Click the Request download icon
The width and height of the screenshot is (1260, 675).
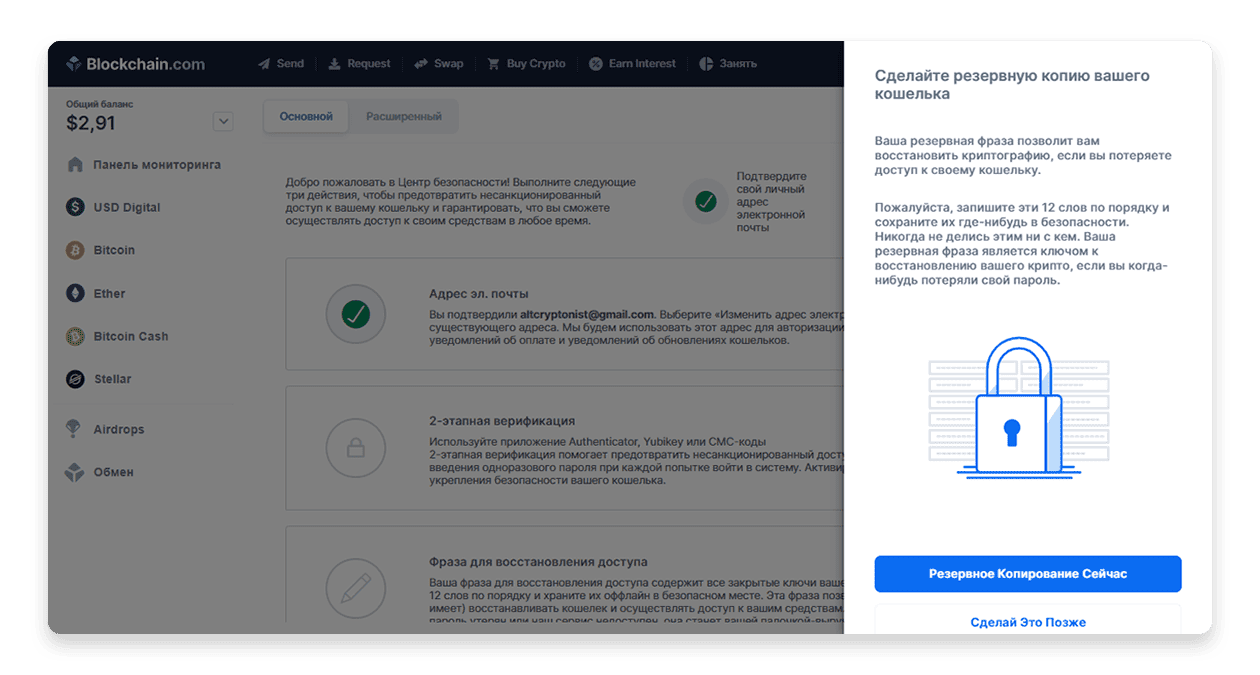tap(335, 64)
